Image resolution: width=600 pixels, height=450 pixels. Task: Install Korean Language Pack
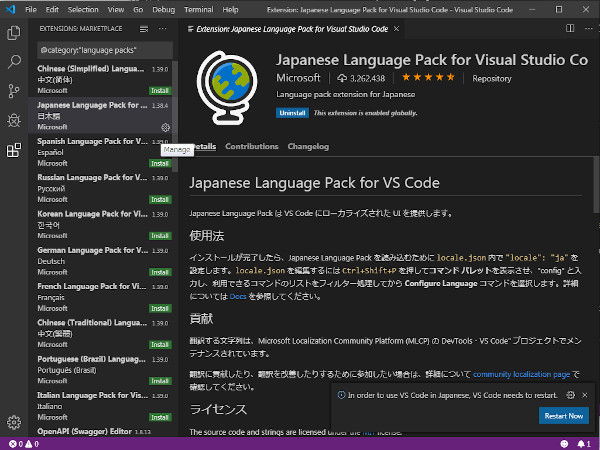[x=160, y=236]
